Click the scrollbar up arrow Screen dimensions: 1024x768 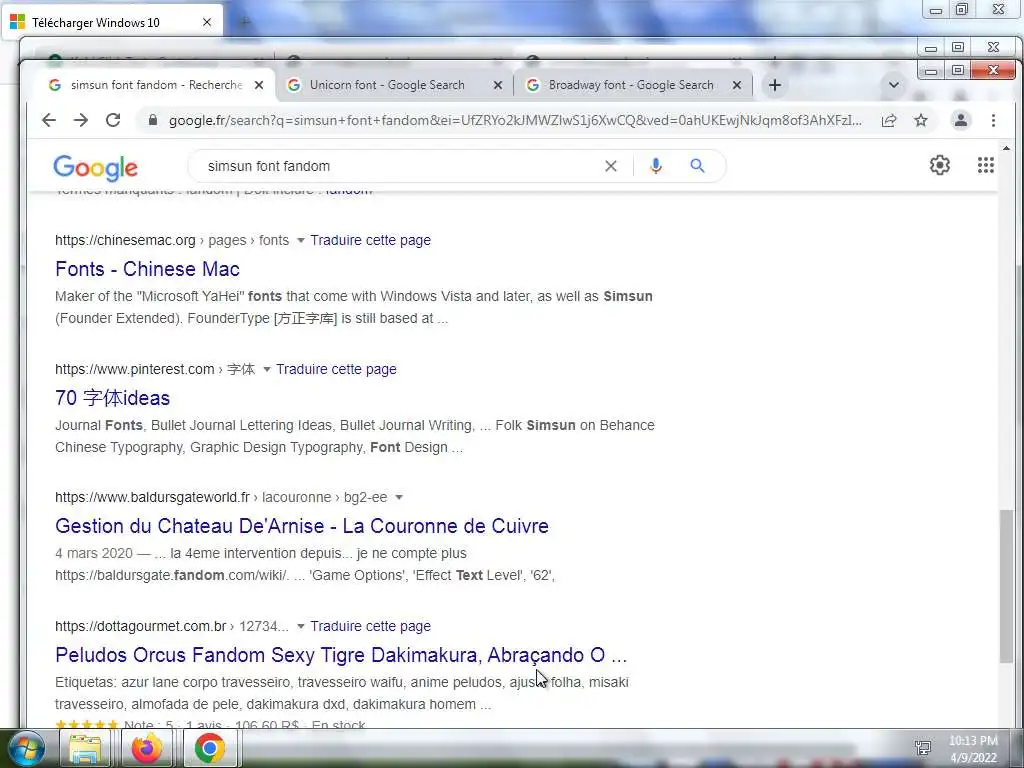[x=1006, y=148]
